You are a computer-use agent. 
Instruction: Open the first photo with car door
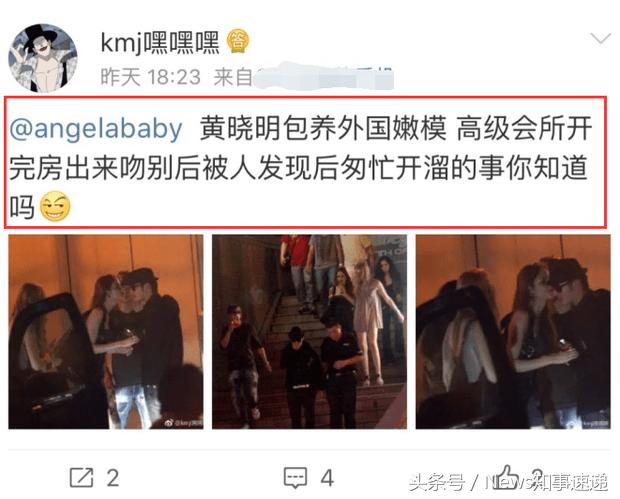(106, 332)
